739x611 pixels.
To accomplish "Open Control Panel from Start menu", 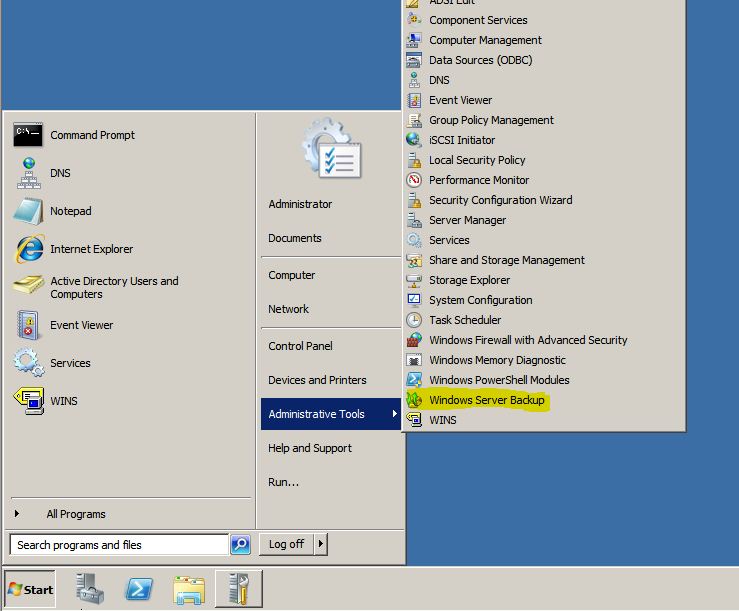I will (300, 346).
